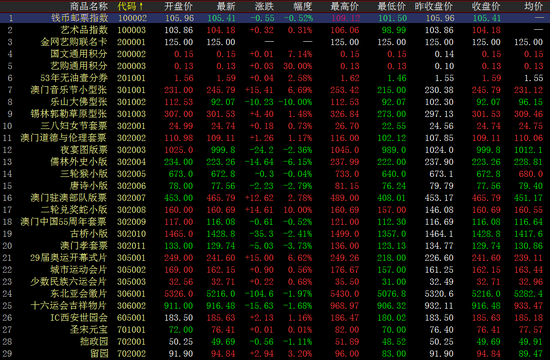Select 53年无油壹分券 row name
This screenshot has height=360, width=550.
pyautogui.click(x=74, y=78)
